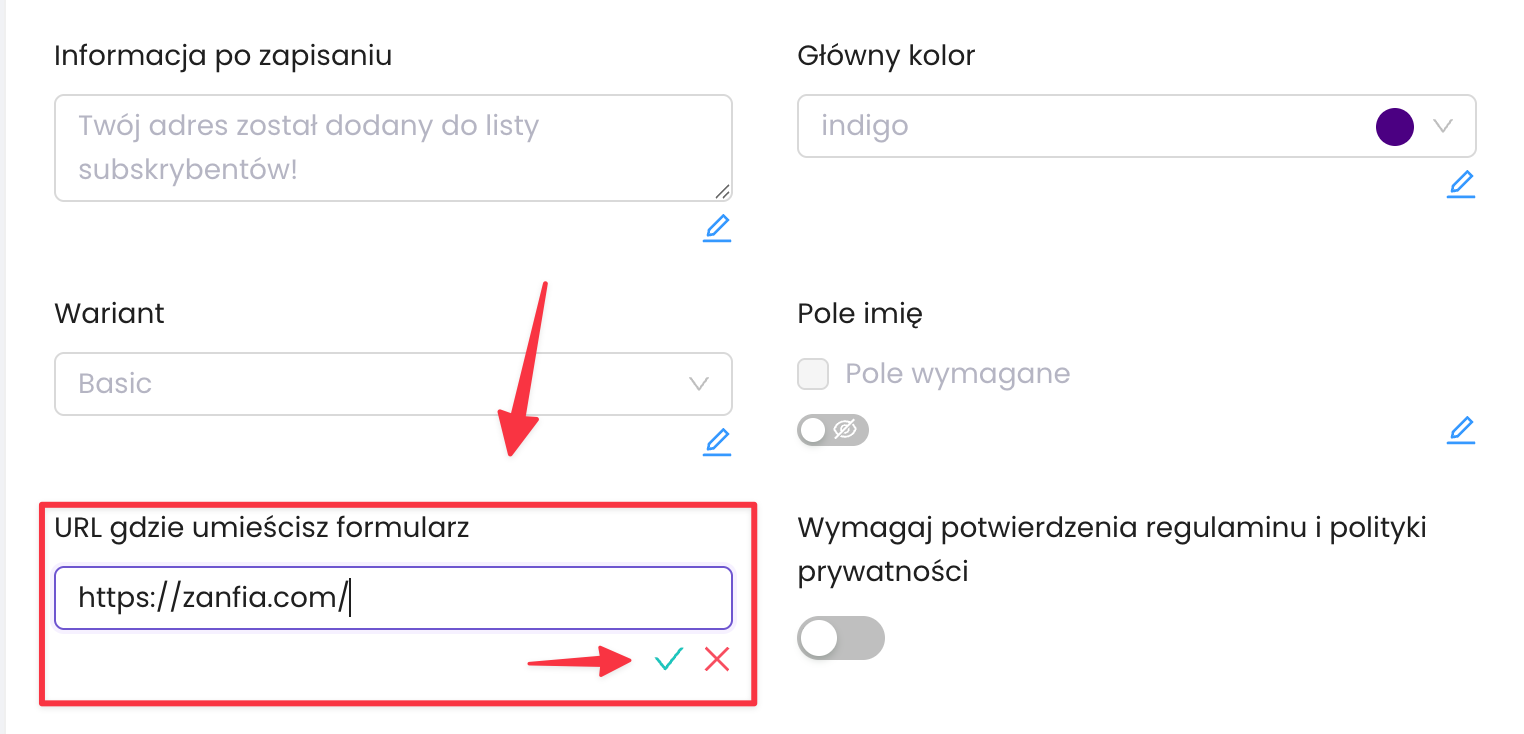Click into the Informacja po zapisaniu textarea
The image size is (1524, 734).
point(393,148)
